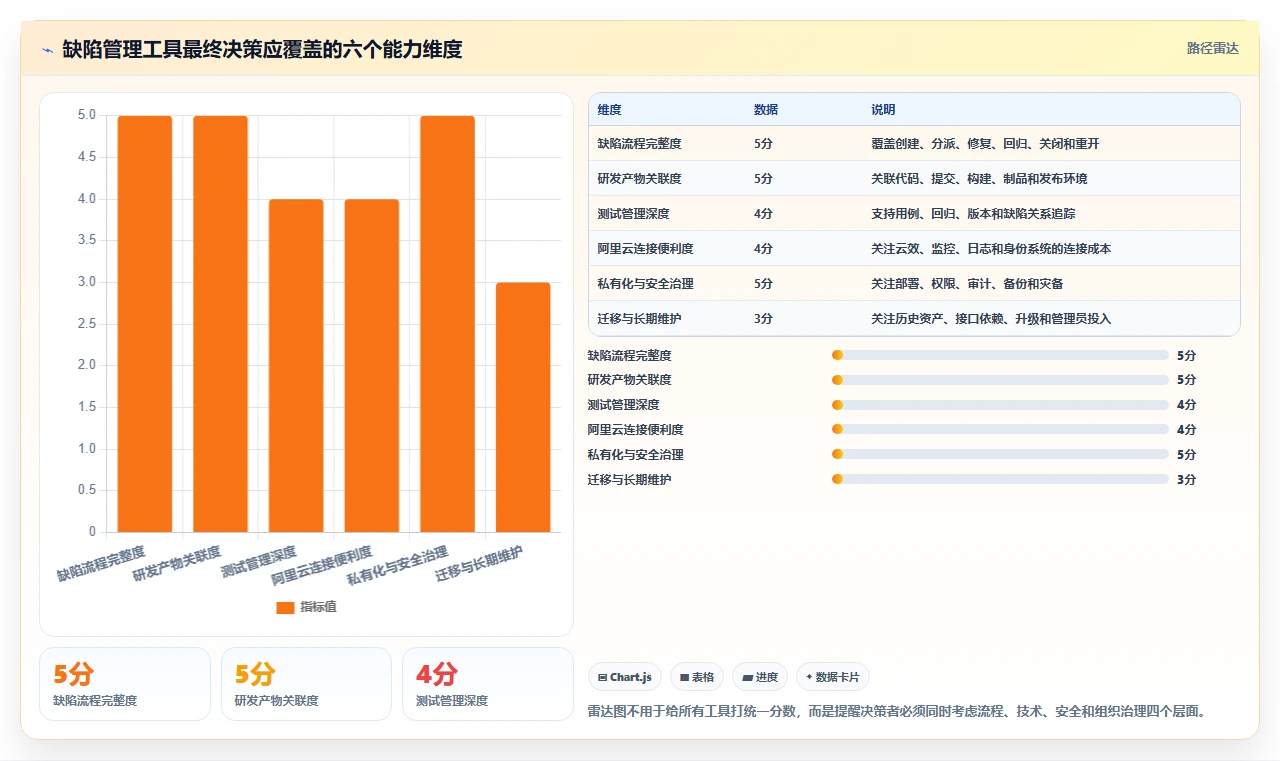Image resolution: width=1280 pixels, height=761 pixels.
Task: Click the 私有化与安全治理 bar in chart
Action: [447, 324]
